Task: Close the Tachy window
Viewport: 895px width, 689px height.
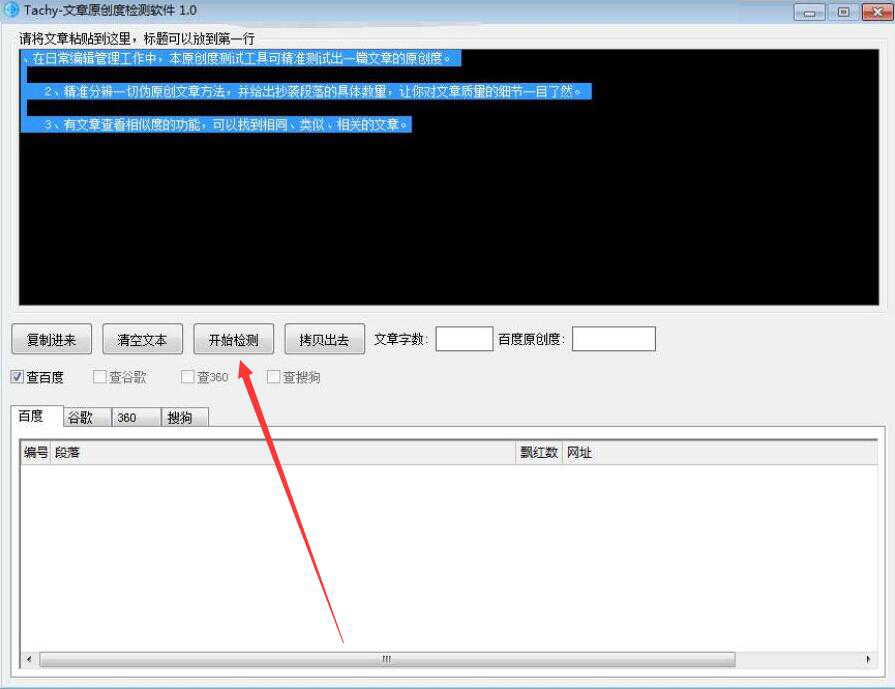Action: pos(877,12)
